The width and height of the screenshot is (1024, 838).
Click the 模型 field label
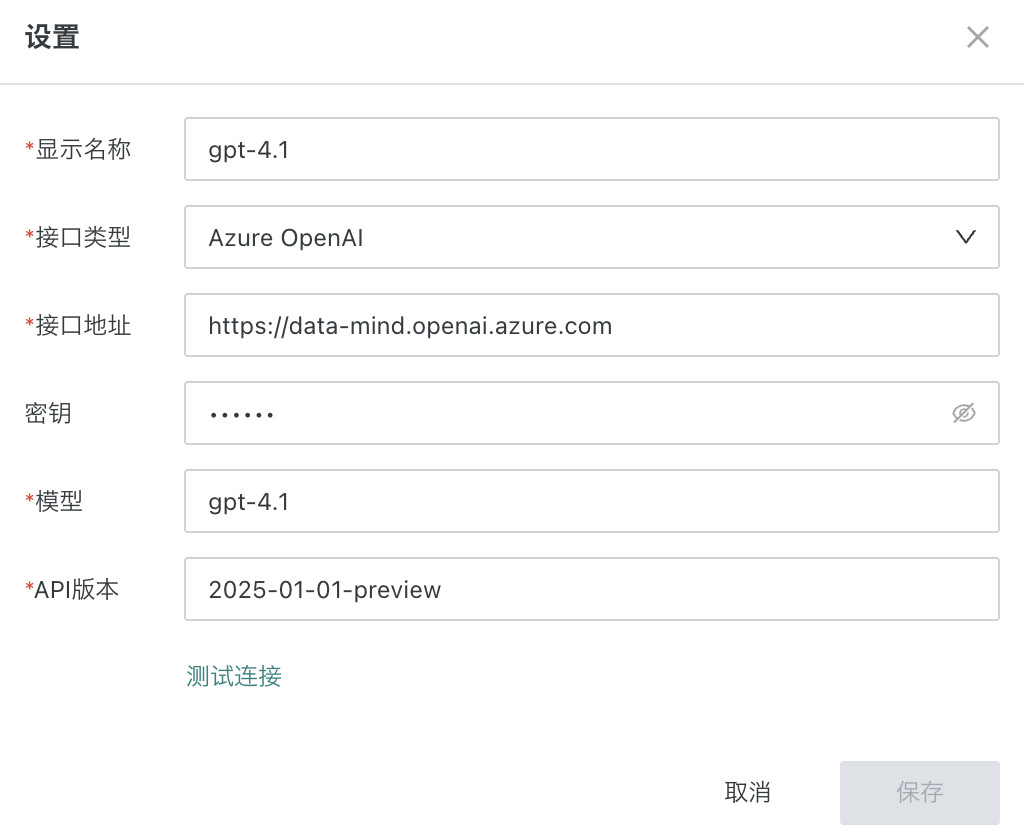pyautogui.click(x=59, y=501)
